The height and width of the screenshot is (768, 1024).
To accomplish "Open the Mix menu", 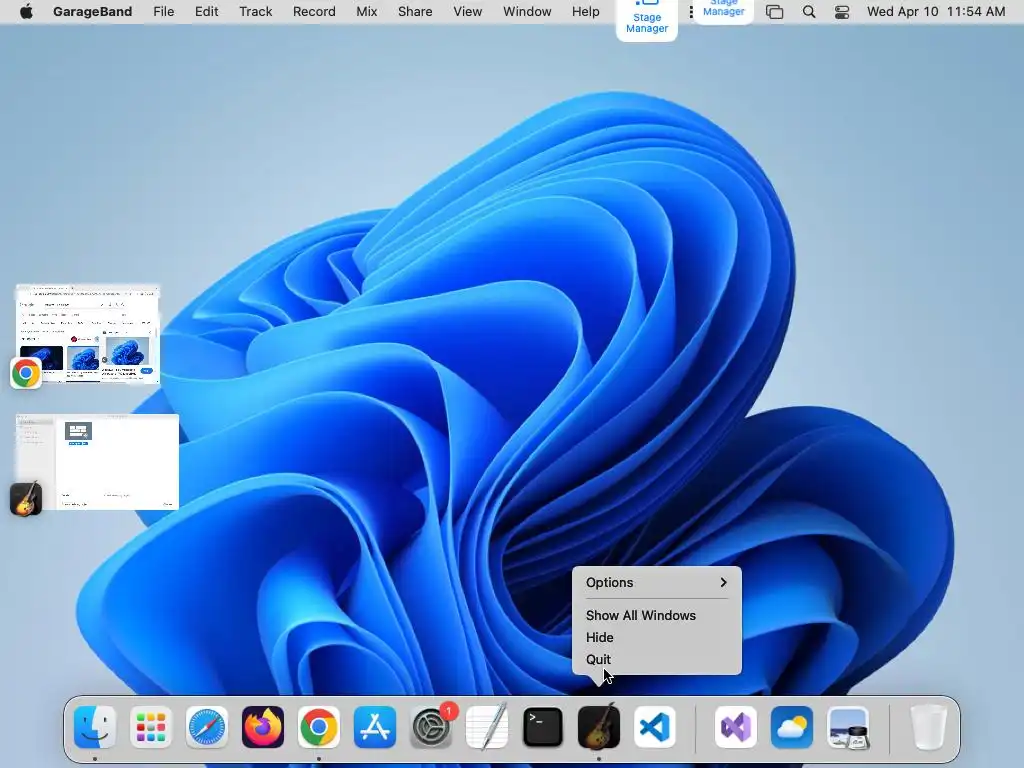I will [x=366, y=11].
